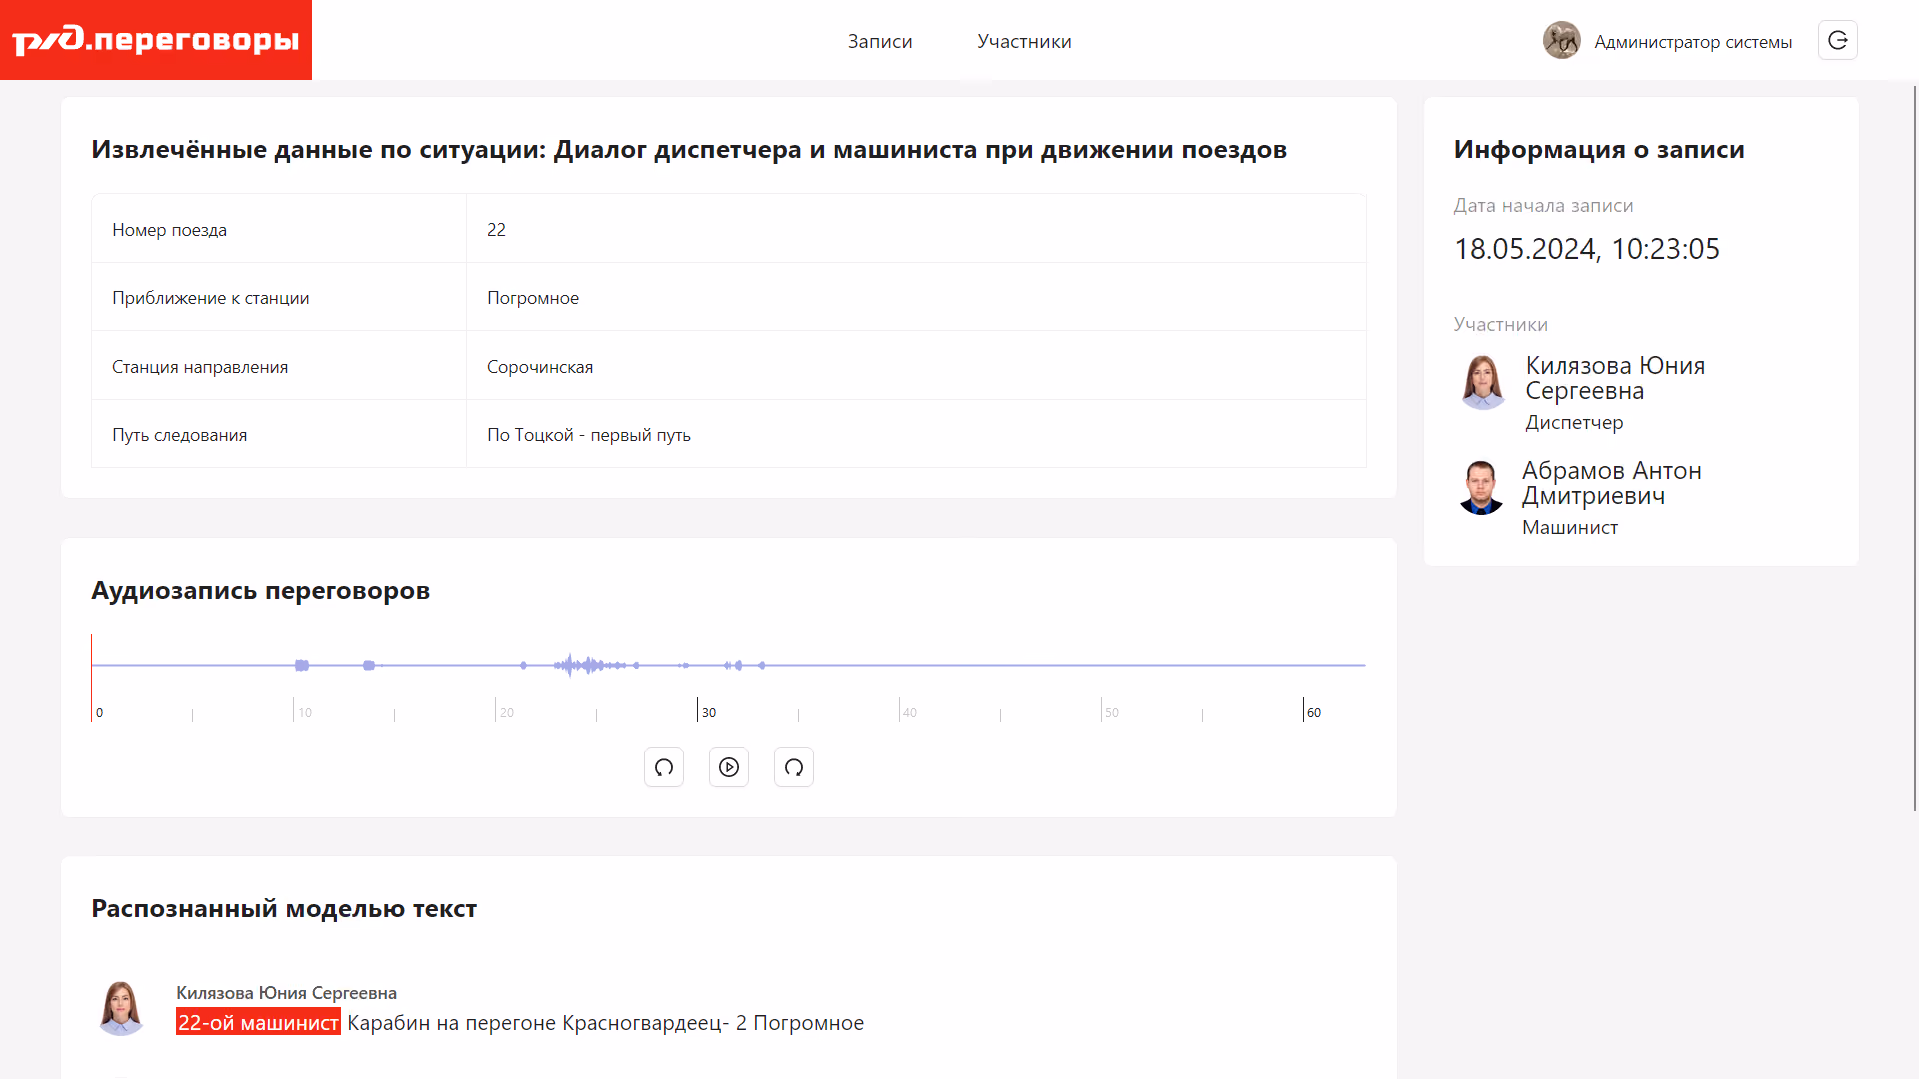Click the administrator avatar image
The image size is (1919, 1079).
click(x=1561, y=41)
